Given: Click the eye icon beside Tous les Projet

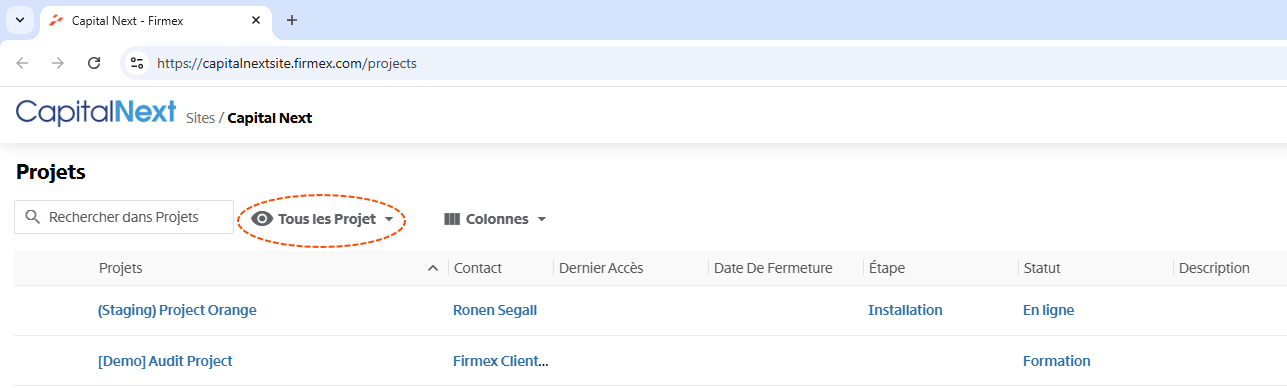Looking at the screenshot, I should (x=262, y=219).
